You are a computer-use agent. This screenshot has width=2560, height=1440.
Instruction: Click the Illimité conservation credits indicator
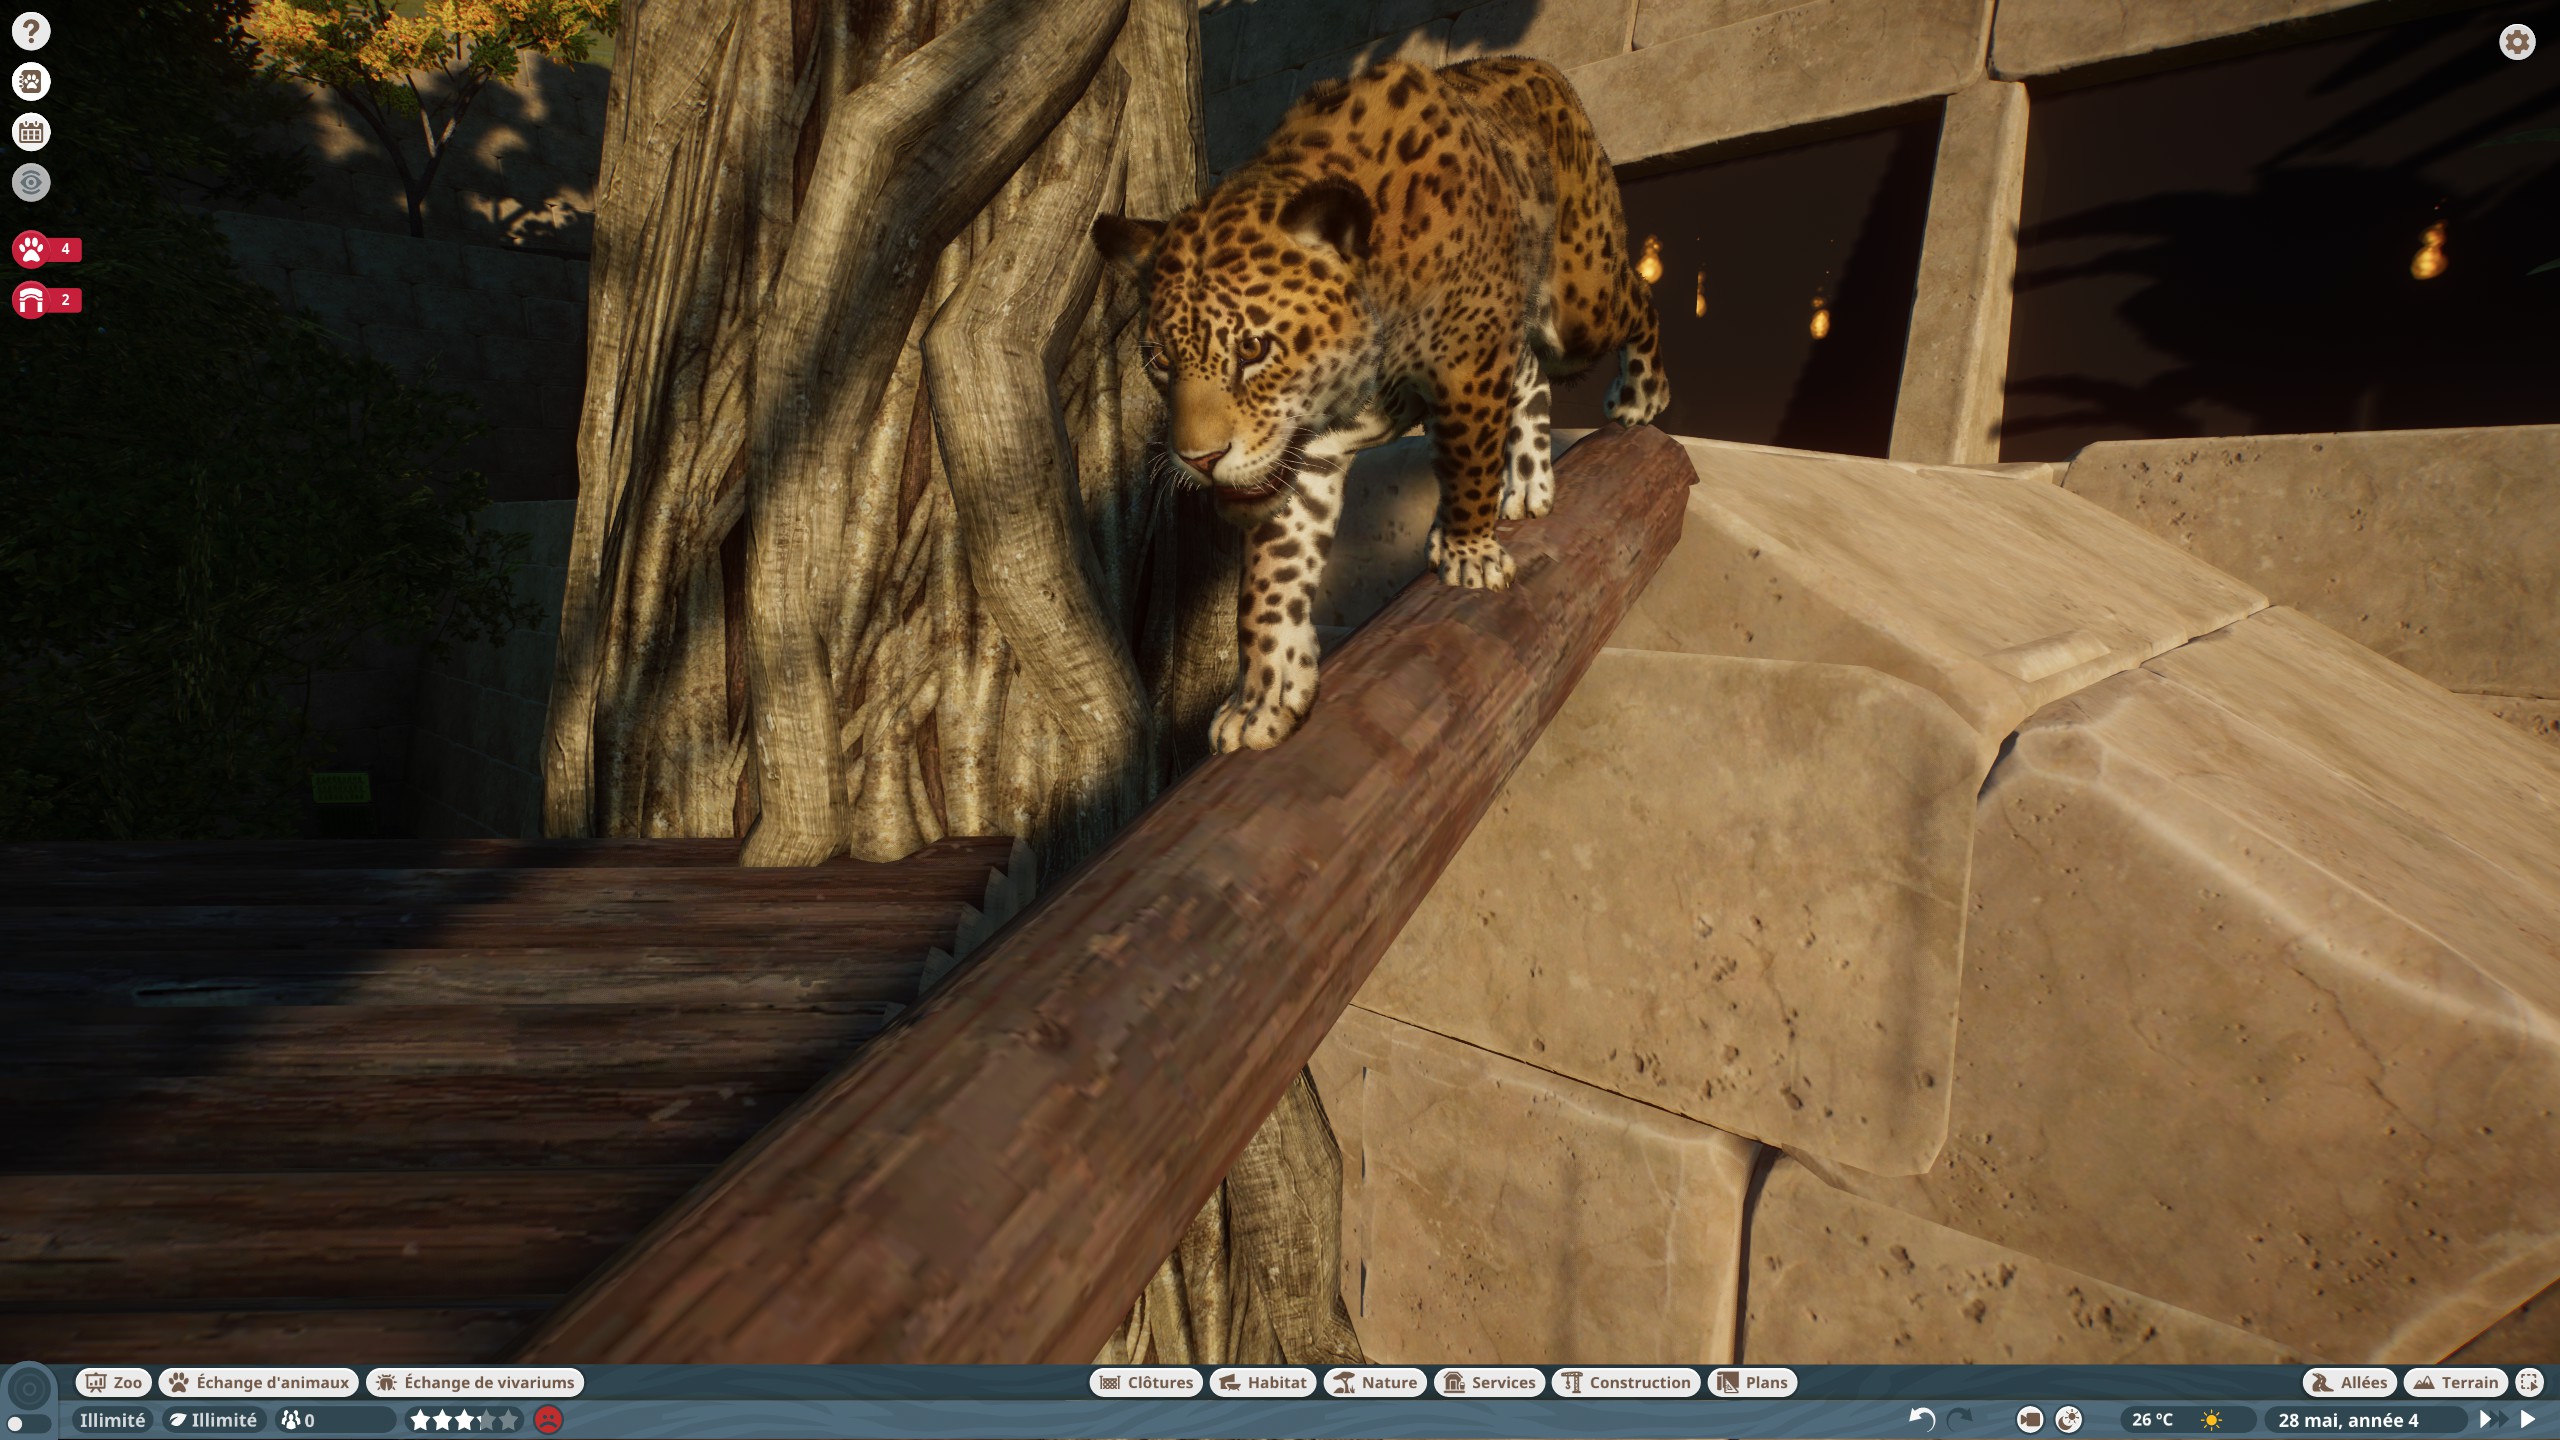coord(214,1420)
